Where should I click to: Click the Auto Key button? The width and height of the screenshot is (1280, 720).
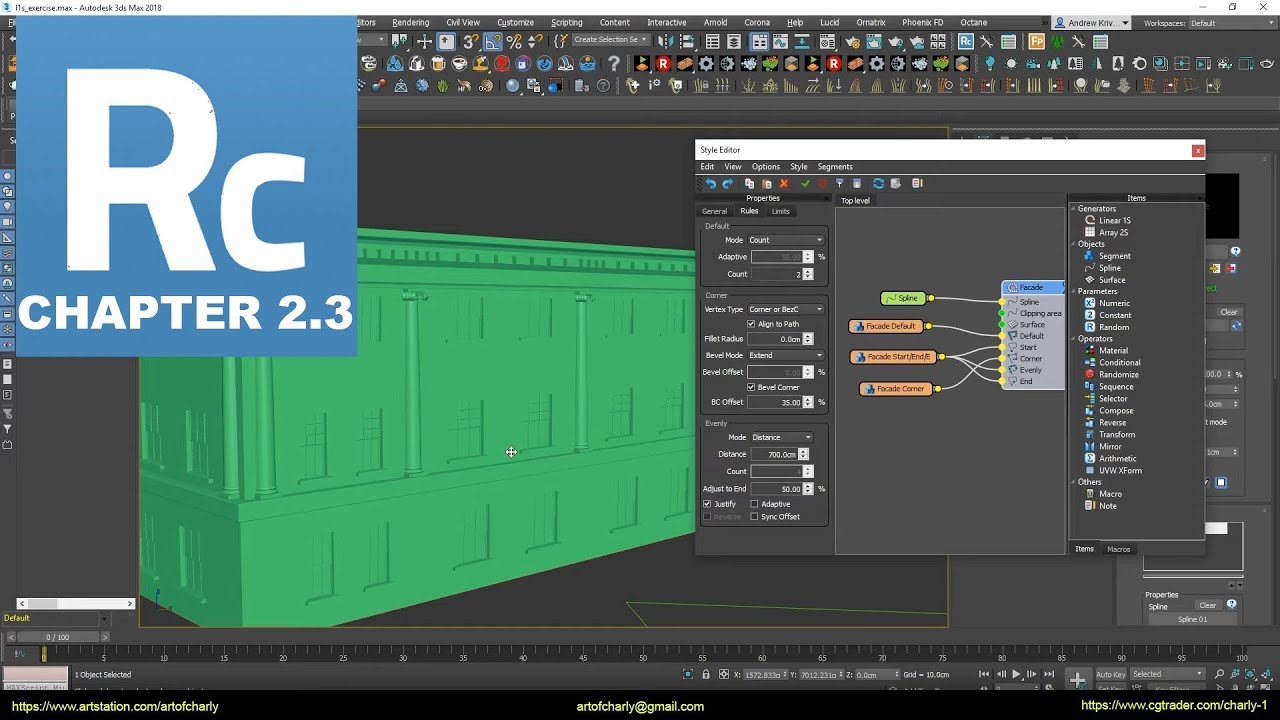[1110, 674]
